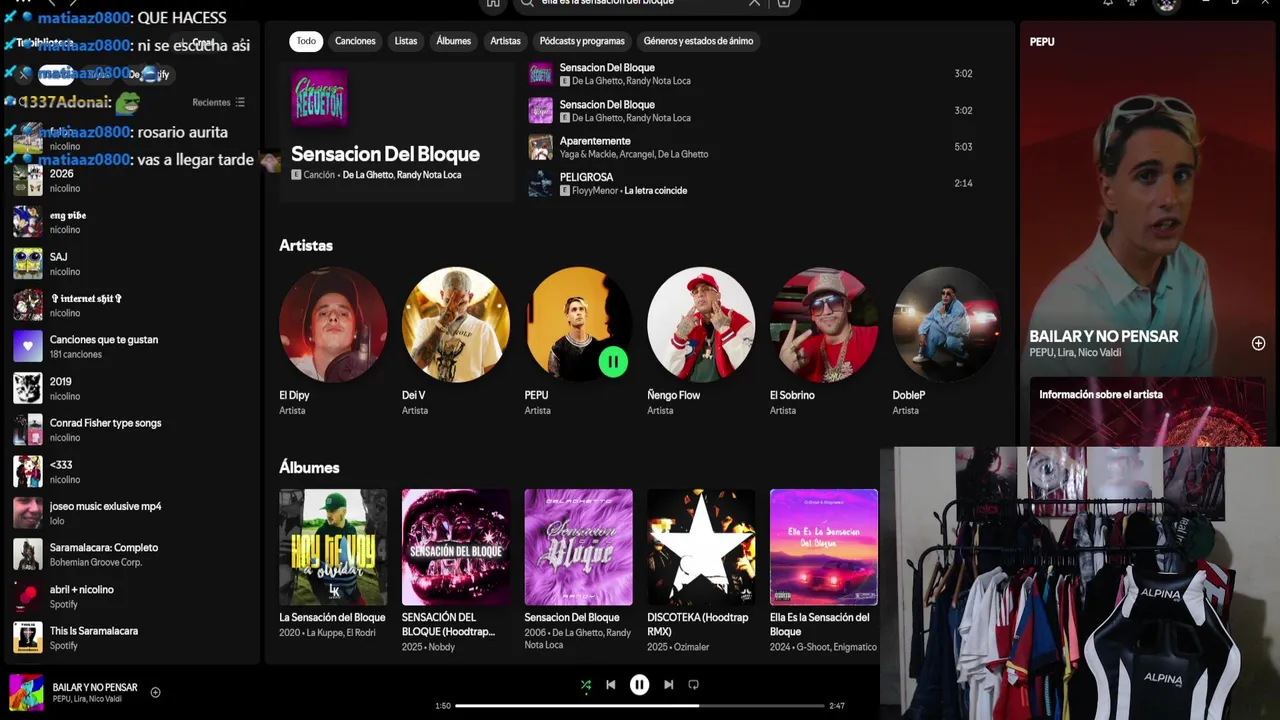Image resolution: width=1280 pixels, height=720 pixels.
Task: Open the Artistas section heading
Action: pos(306,245)
